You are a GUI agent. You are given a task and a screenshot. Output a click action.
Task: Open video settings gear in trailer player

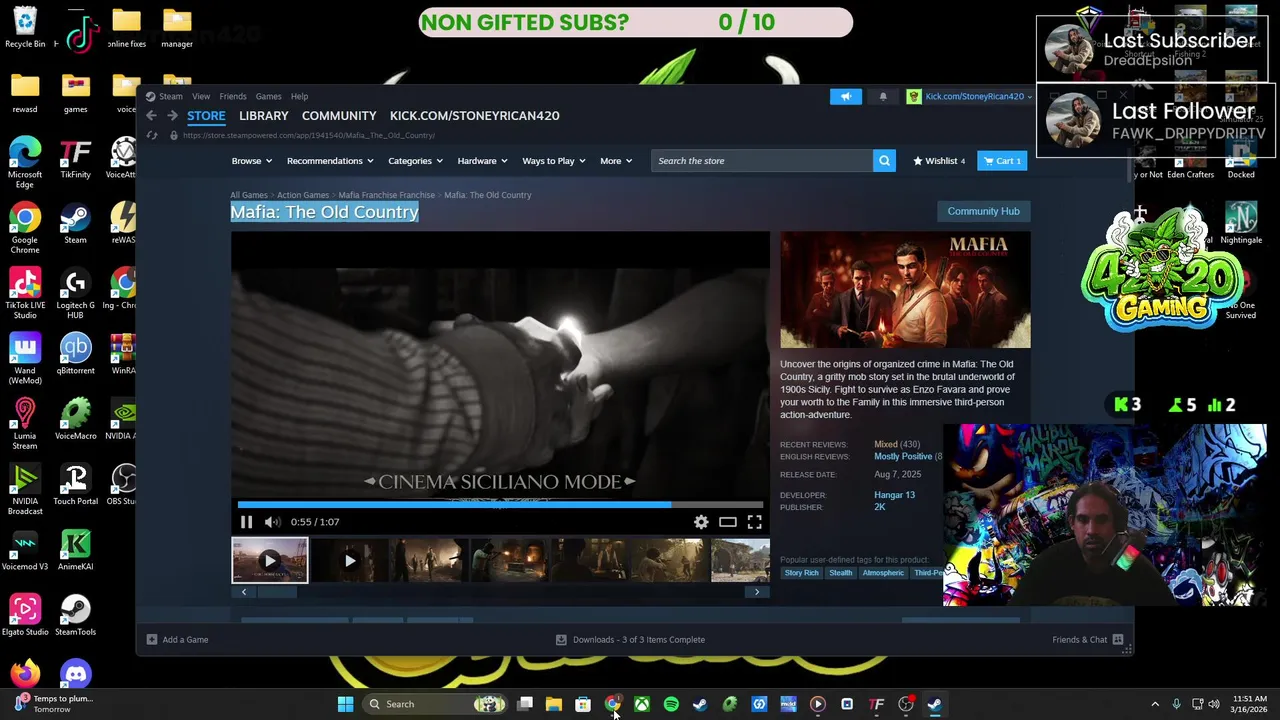pyautogui.click(x=701, y=522)
